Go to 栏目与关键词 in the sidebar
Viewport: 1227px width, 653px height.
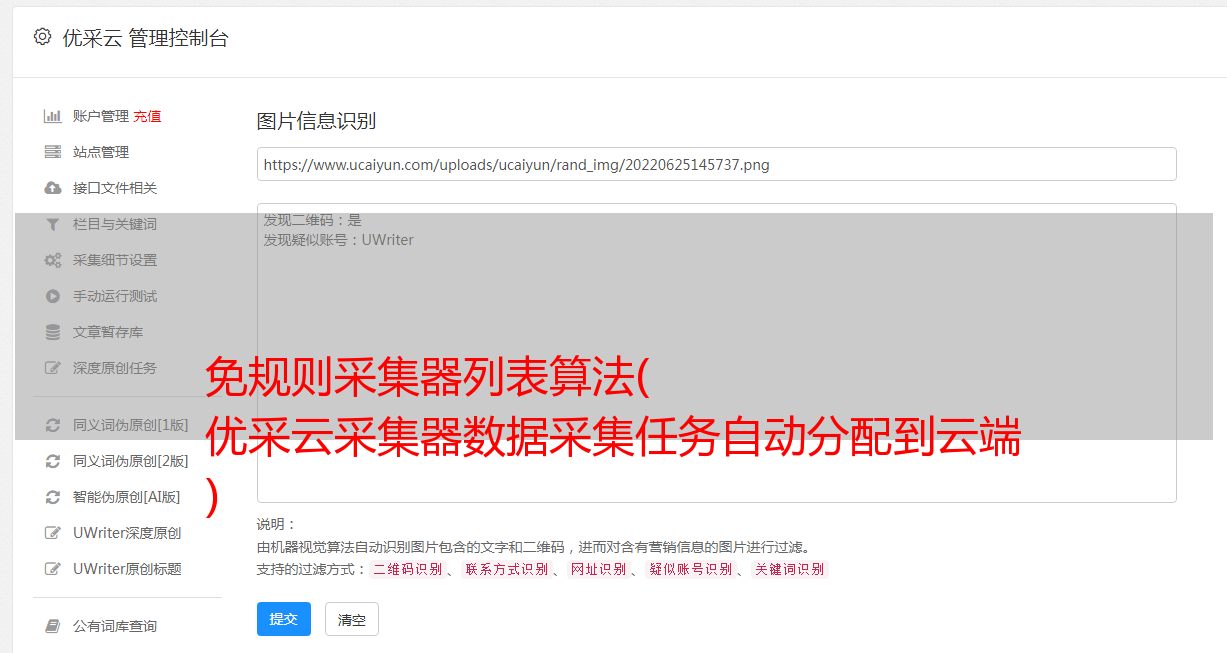pyautogui.click(x=115, y=224)
